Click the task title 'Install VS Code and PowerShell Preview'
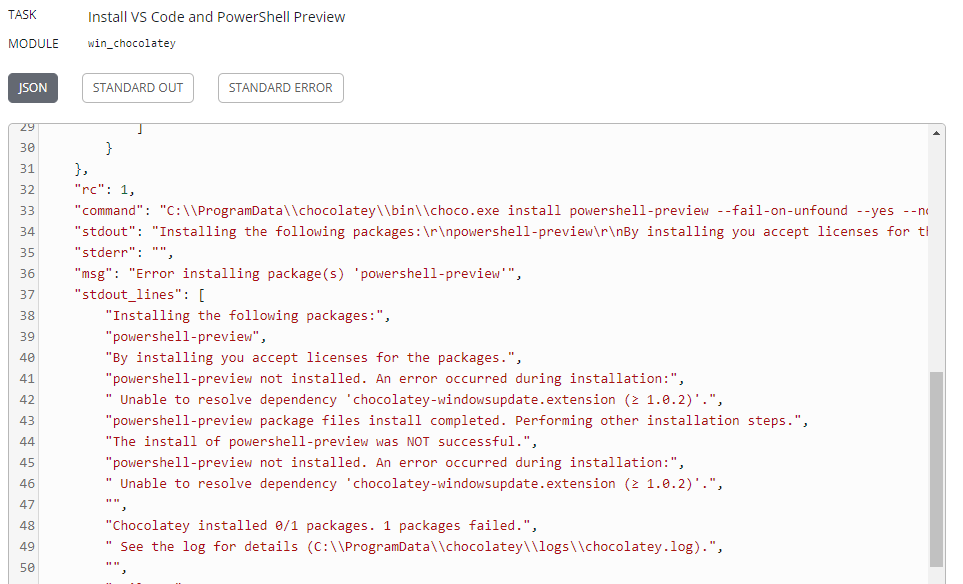Image resolution: width=963 pixels, height=584 pixels. coord(216,17)
